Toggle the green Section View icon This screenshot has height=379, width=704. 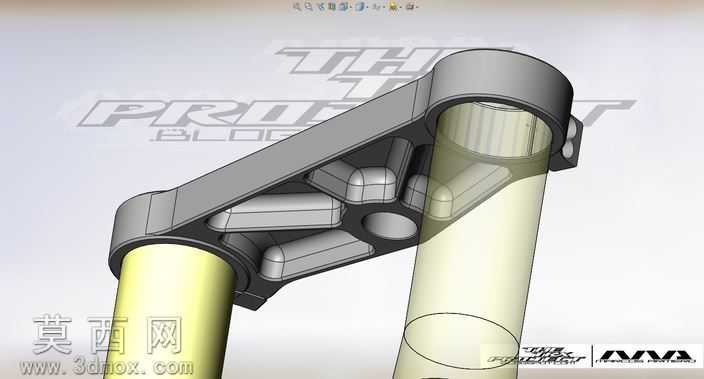click(x=332, y=6)
